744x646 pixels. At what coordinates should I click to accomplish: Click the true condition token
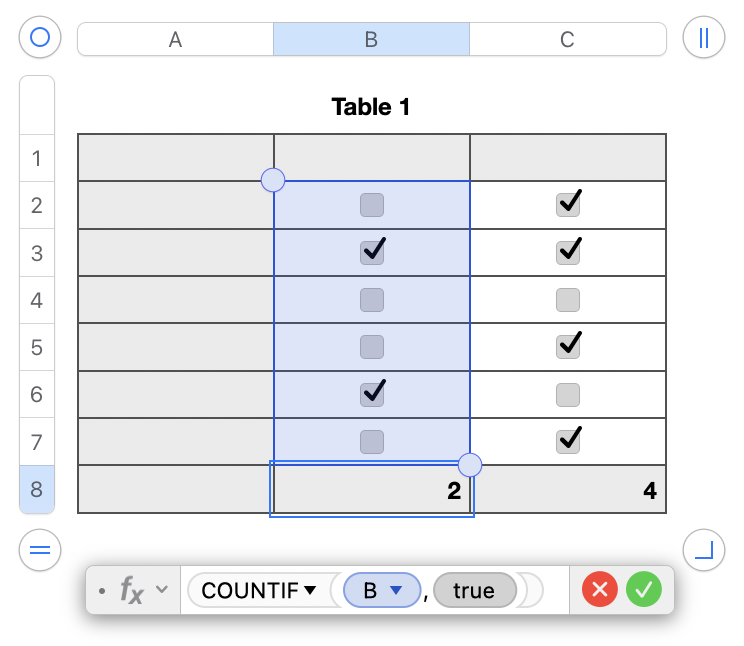coord(474,591)
